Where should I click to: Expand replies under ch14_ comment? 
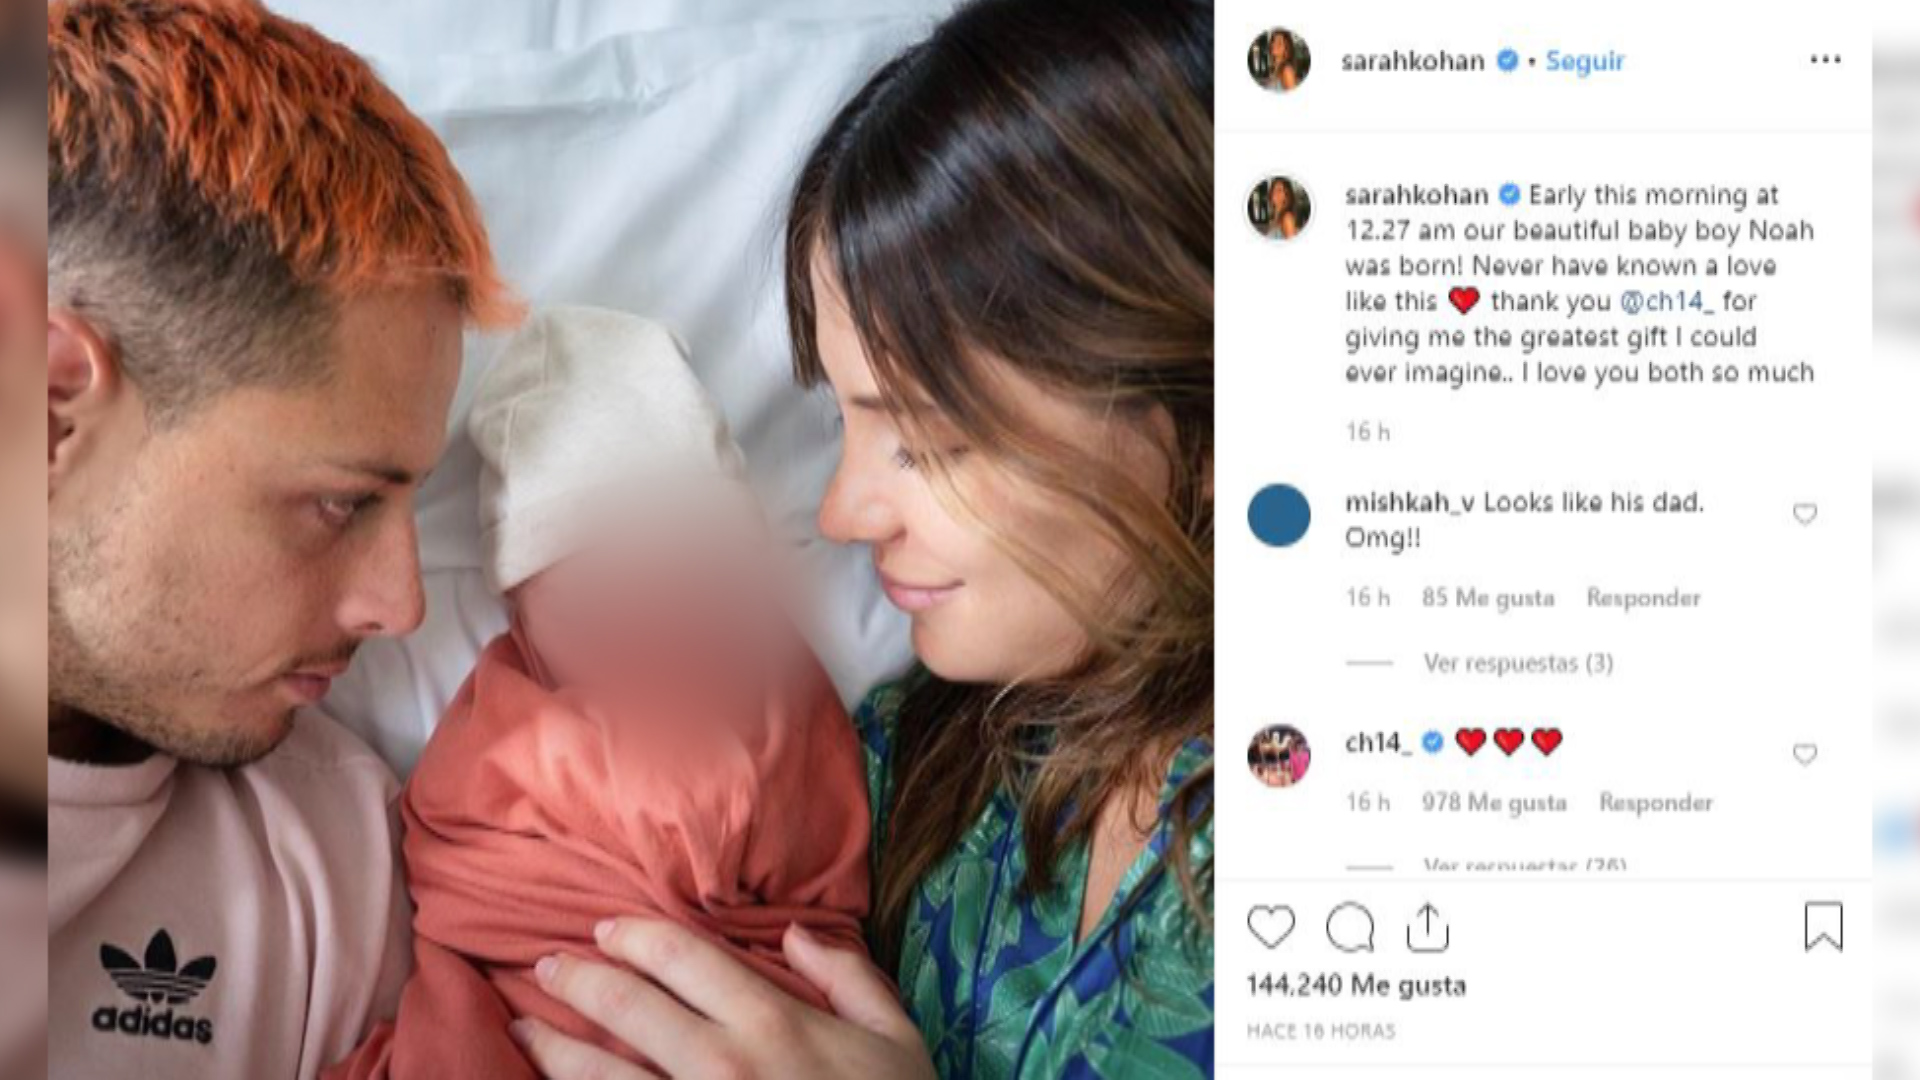click(1524, 865)
